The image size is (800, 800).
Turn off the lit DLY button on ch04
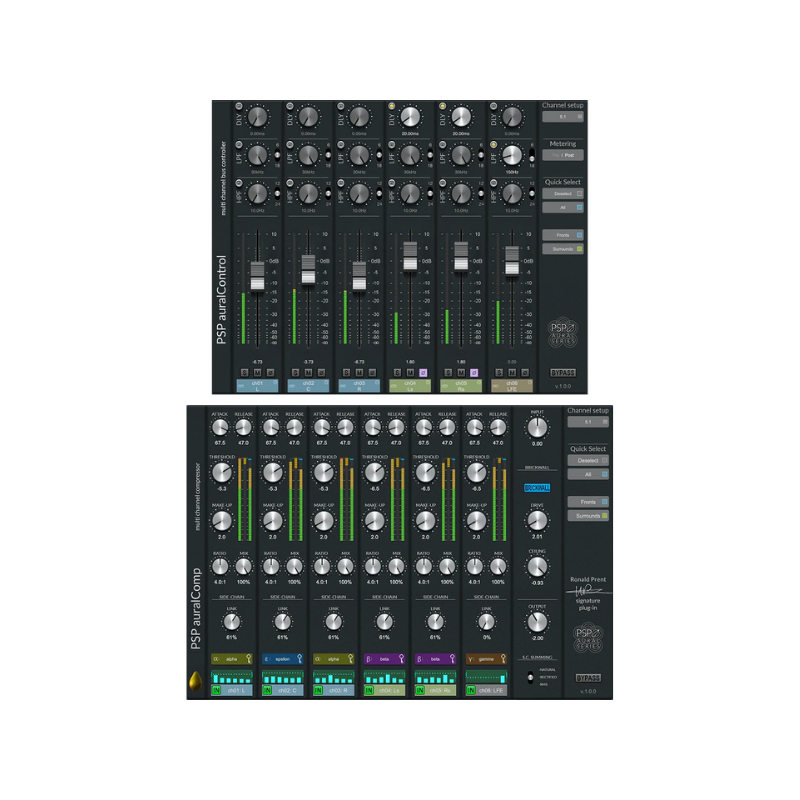pos(392,106)
